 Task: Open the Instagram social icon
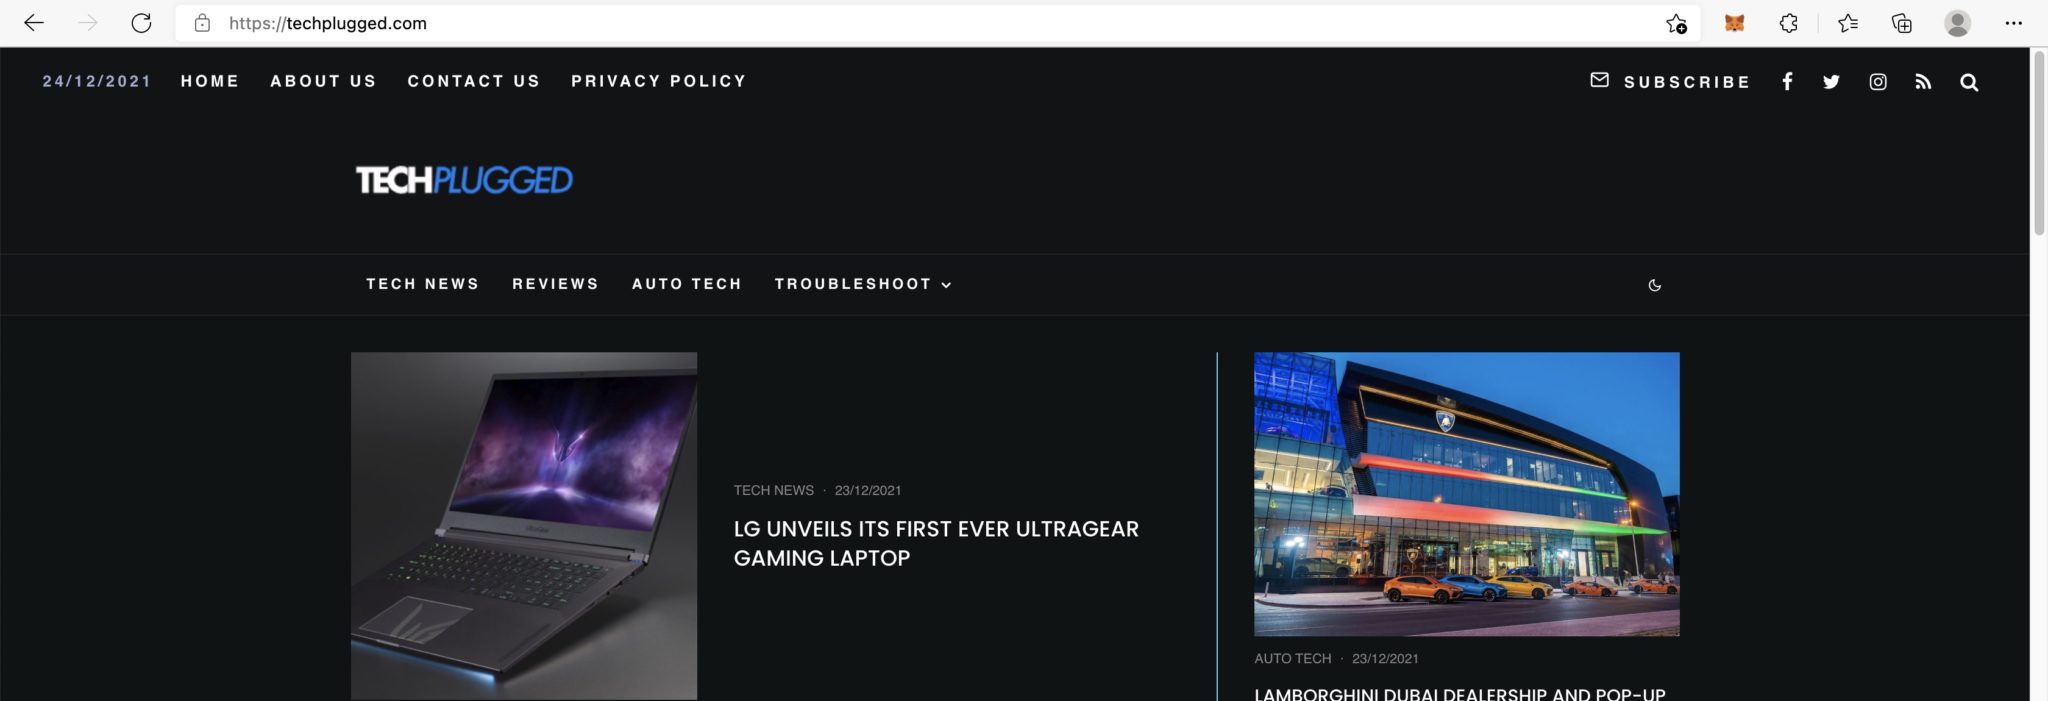[1878, 82]
